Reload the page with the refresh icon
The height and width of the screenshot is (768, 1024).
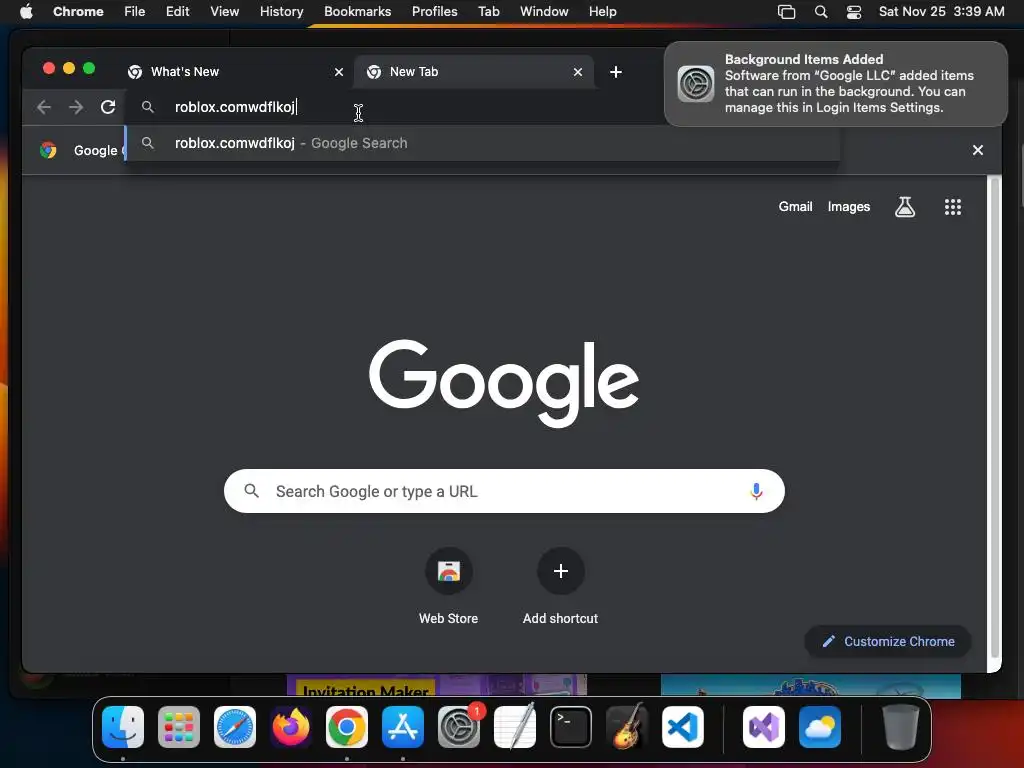pyautogui.click(x=108, y=107)
